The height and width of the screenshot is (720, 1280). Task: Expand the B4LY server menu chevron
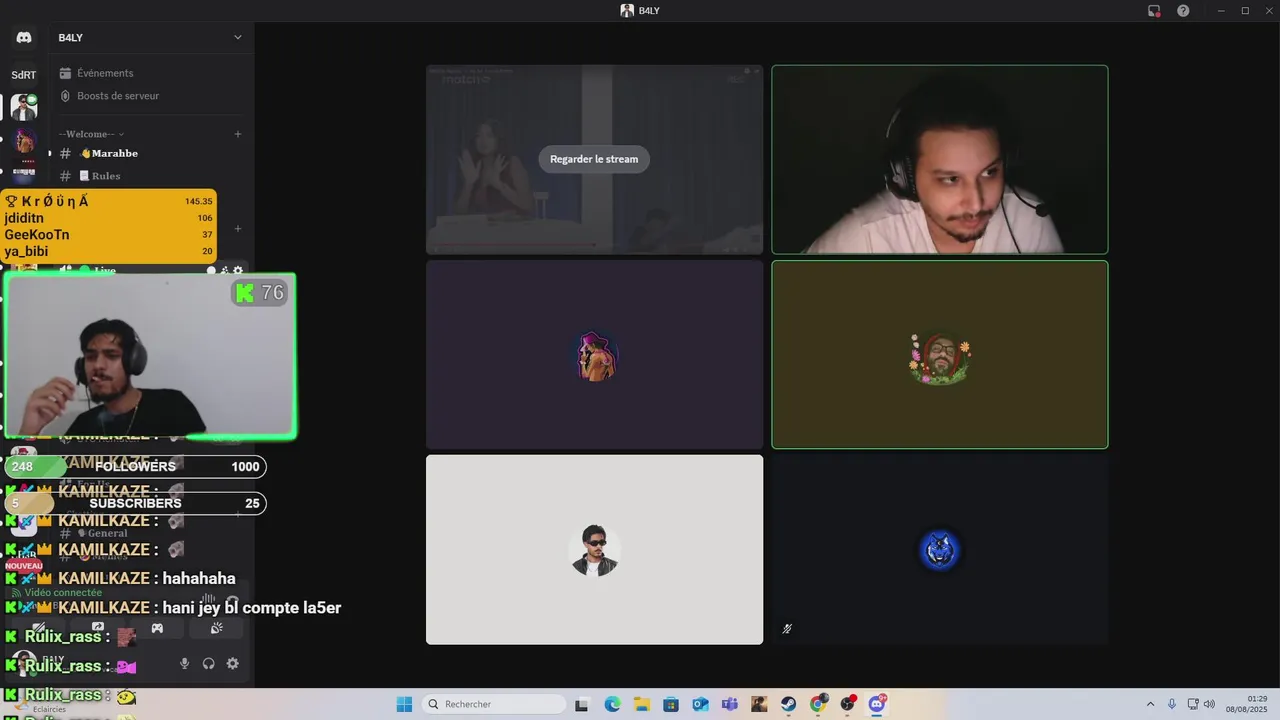[237, 38]
